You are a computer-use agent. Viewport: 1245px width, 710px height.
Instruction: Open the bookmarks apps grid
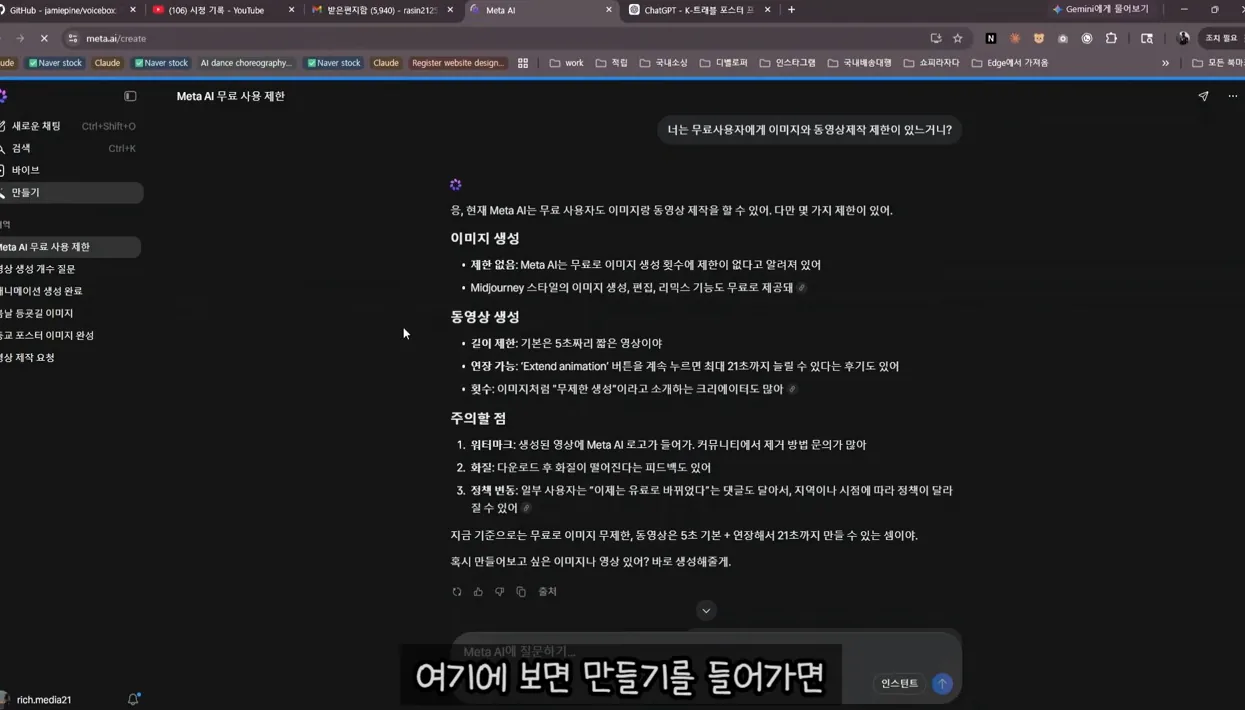tap(523, 63)
